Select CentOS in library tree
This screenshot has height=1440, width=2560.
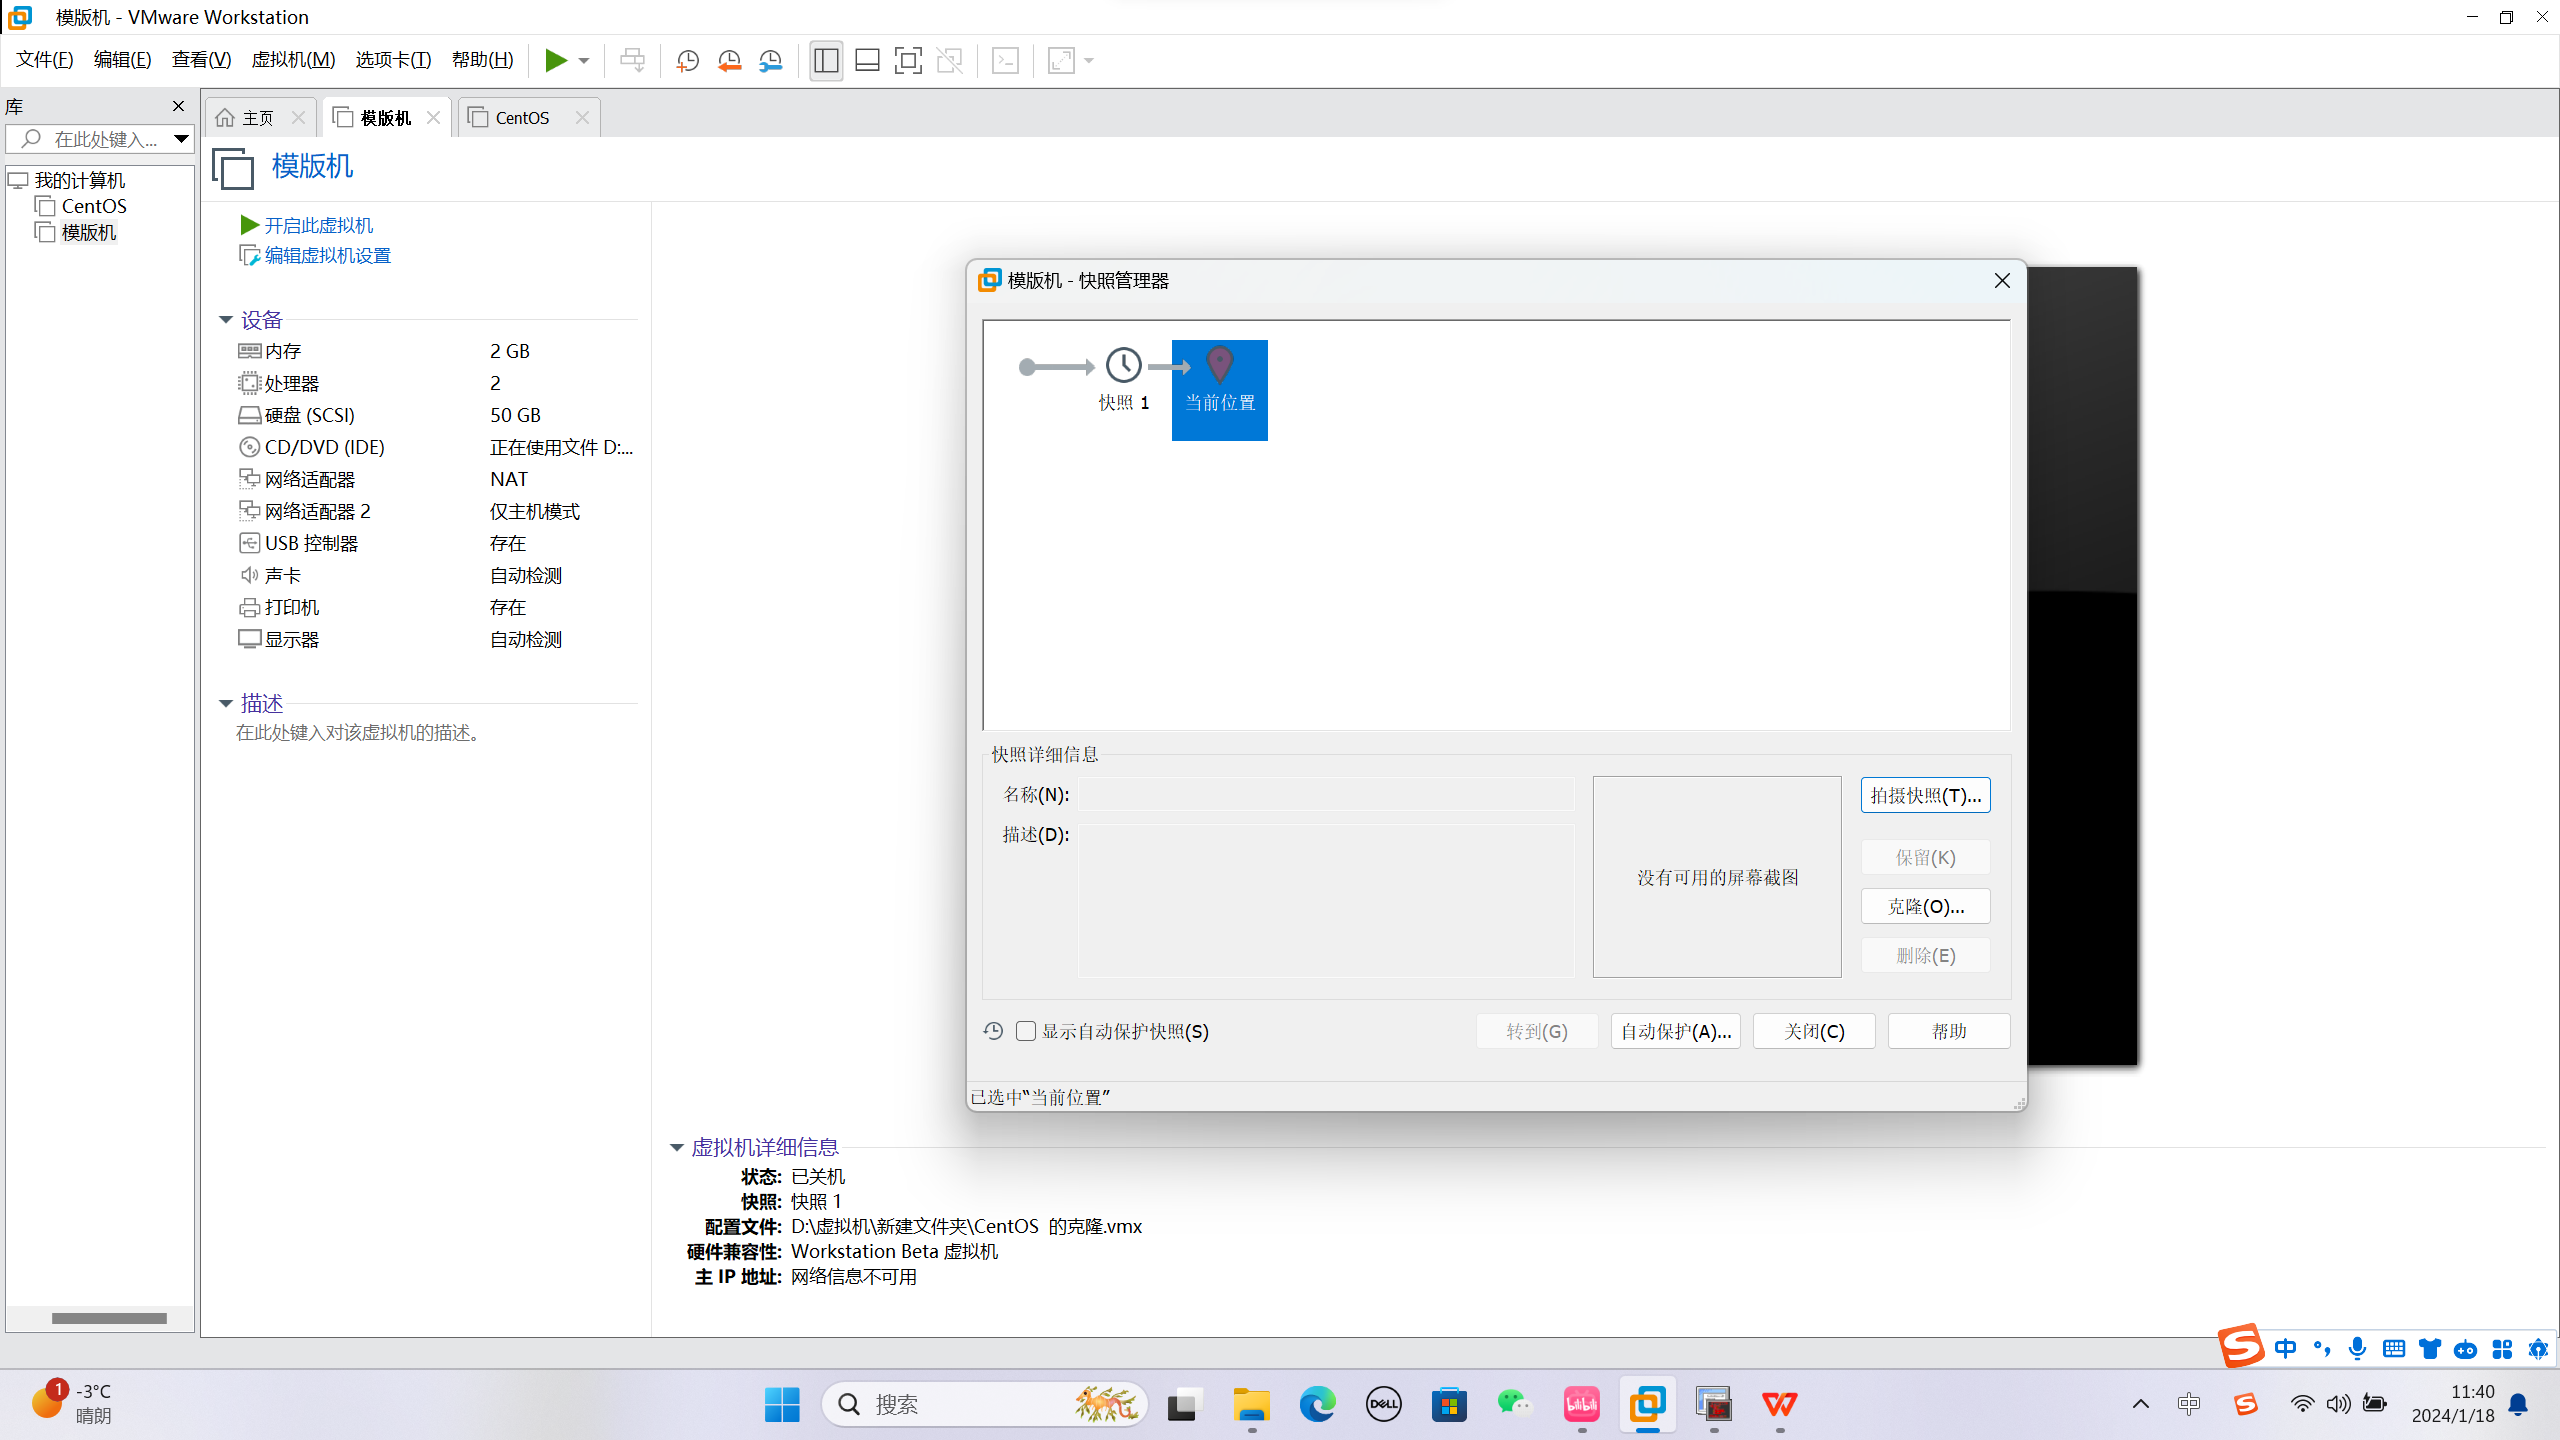[93, 206]
